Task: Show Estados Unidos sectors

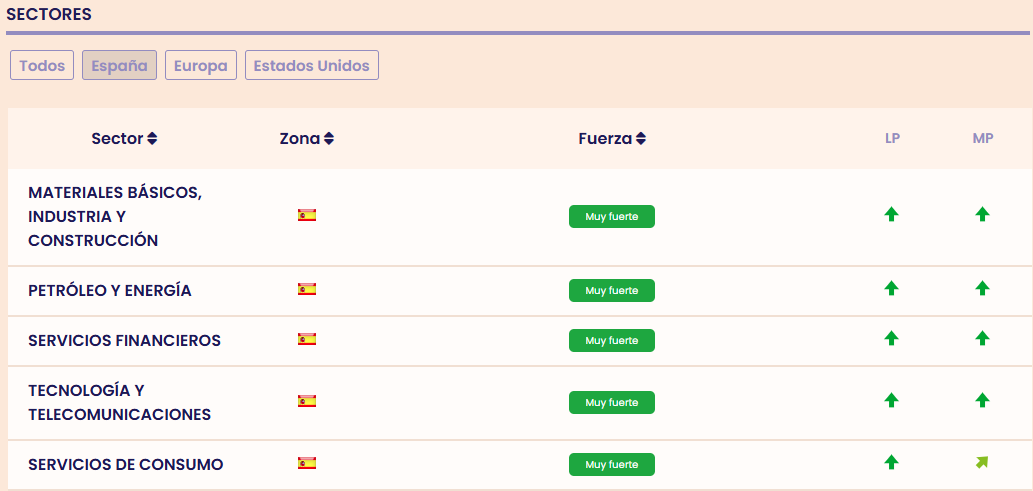Action: pos(311,66)
